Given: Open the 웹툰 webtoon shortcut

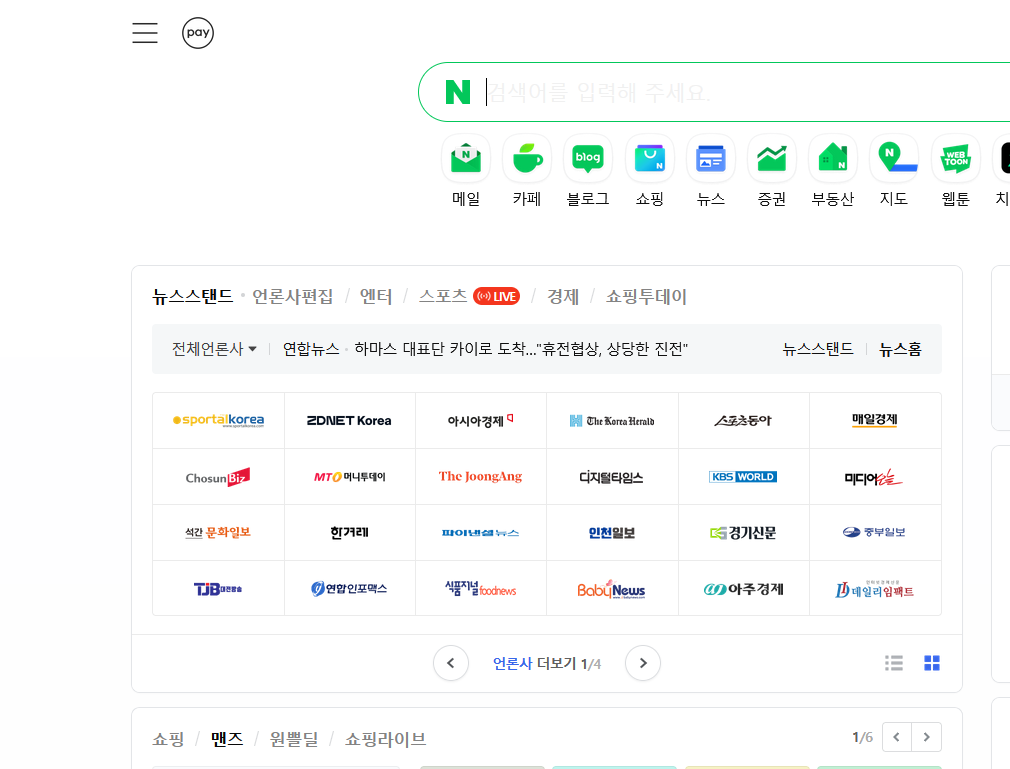Looking at the screenshot, I should [955, 171].
